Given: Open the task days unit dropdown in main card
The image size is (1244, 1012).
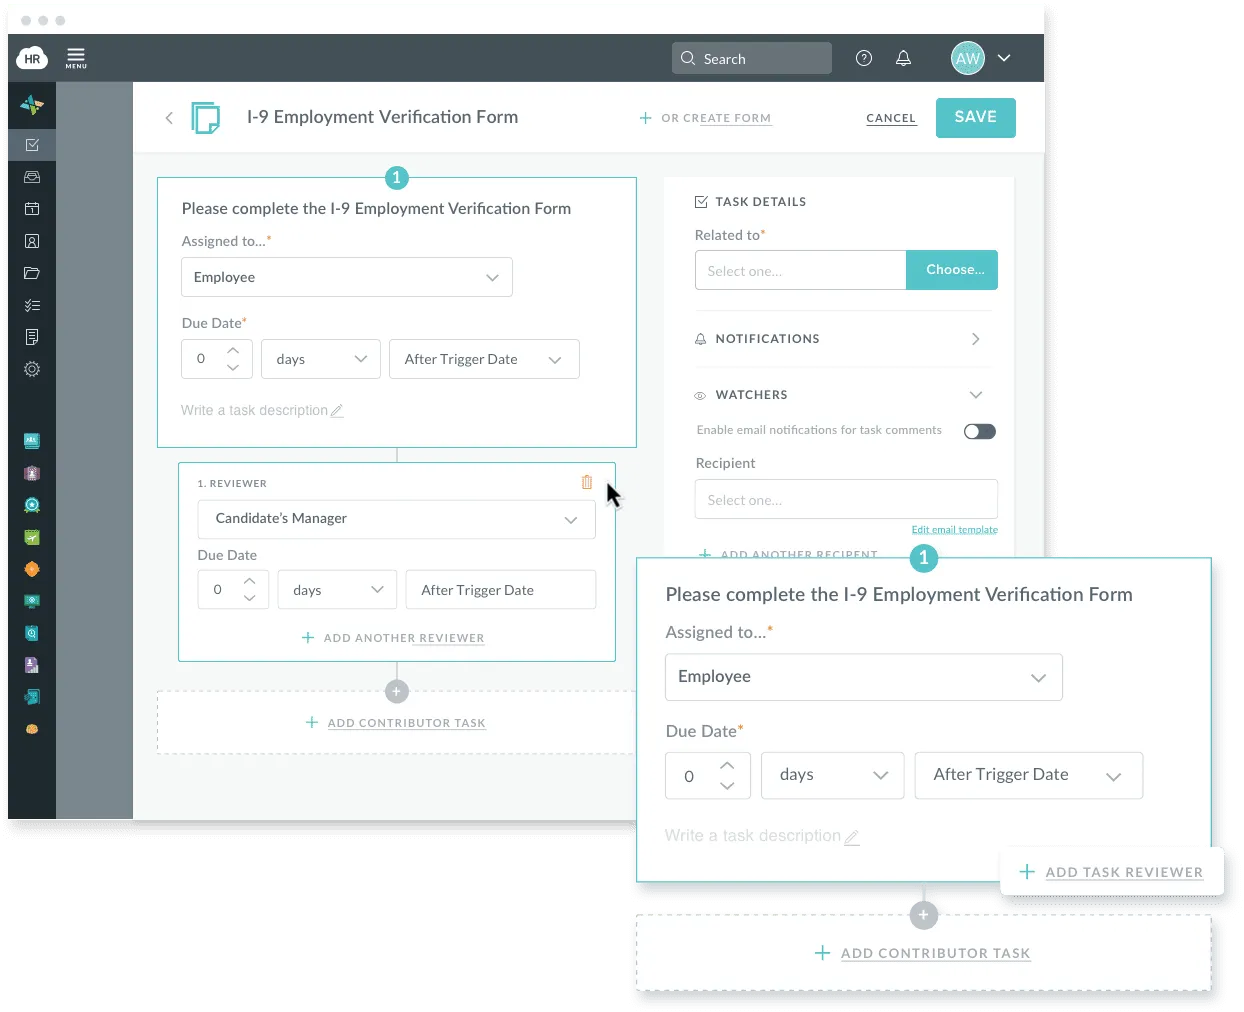Looking at the screenshot, I should [x=321, y=359].
